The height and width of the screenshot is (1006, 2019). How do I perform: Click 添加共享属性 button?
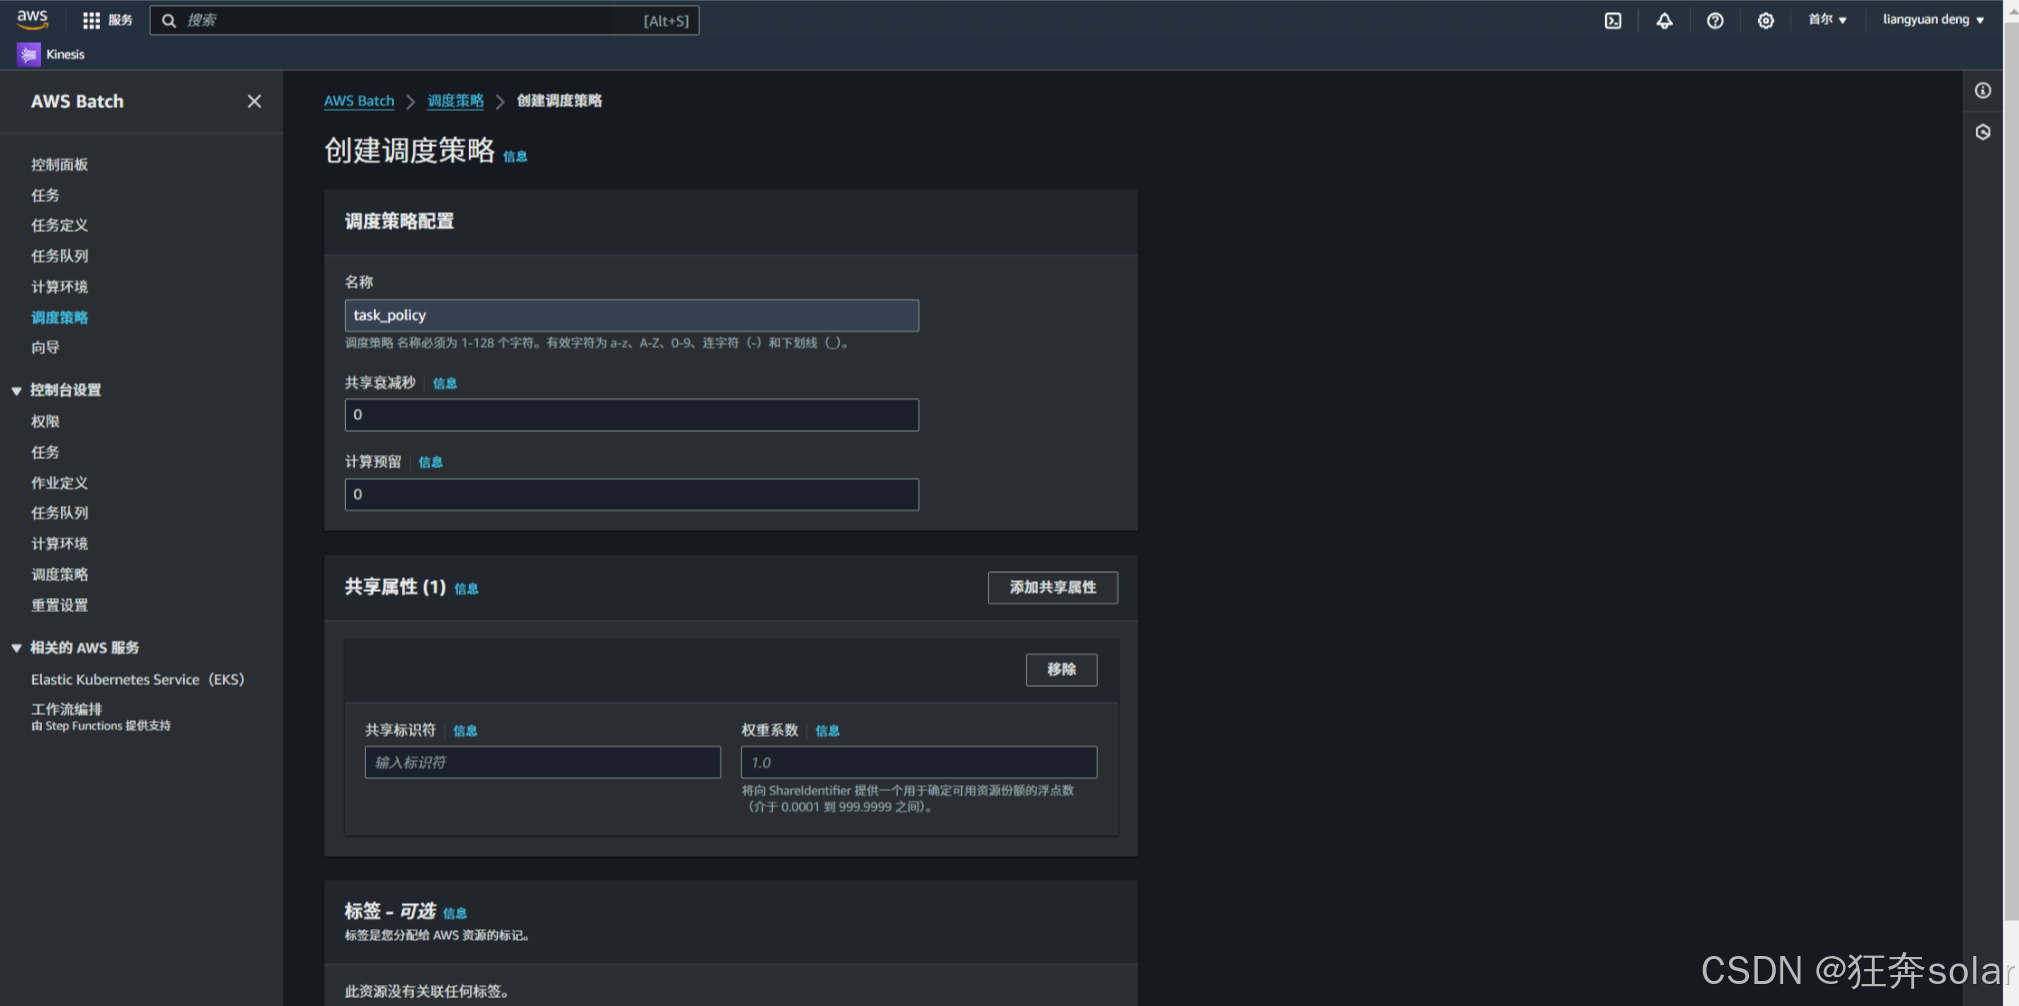tap(1053, 587)
